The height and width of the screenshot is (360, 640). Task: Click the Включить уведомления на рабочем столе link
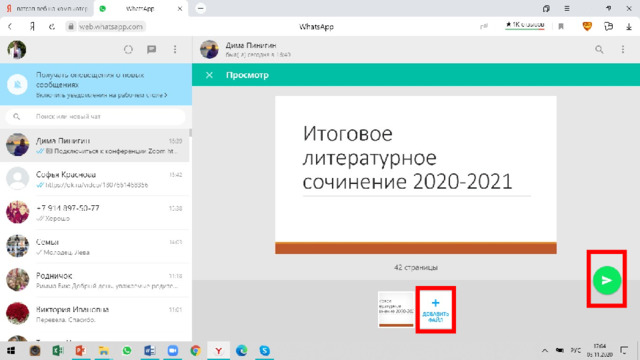[102, 95]
